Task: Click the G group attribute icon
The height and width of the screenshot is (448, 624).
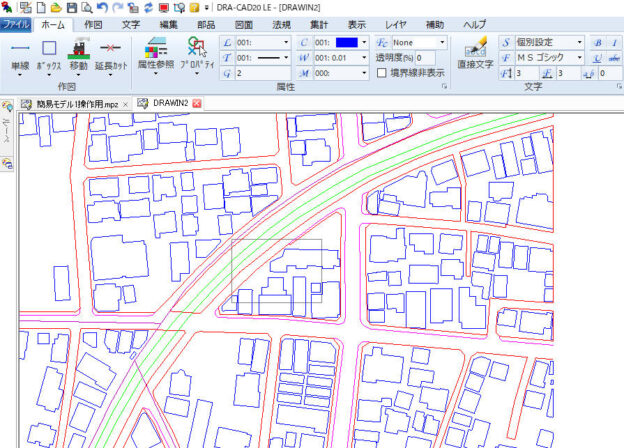Action: point(227,73)
